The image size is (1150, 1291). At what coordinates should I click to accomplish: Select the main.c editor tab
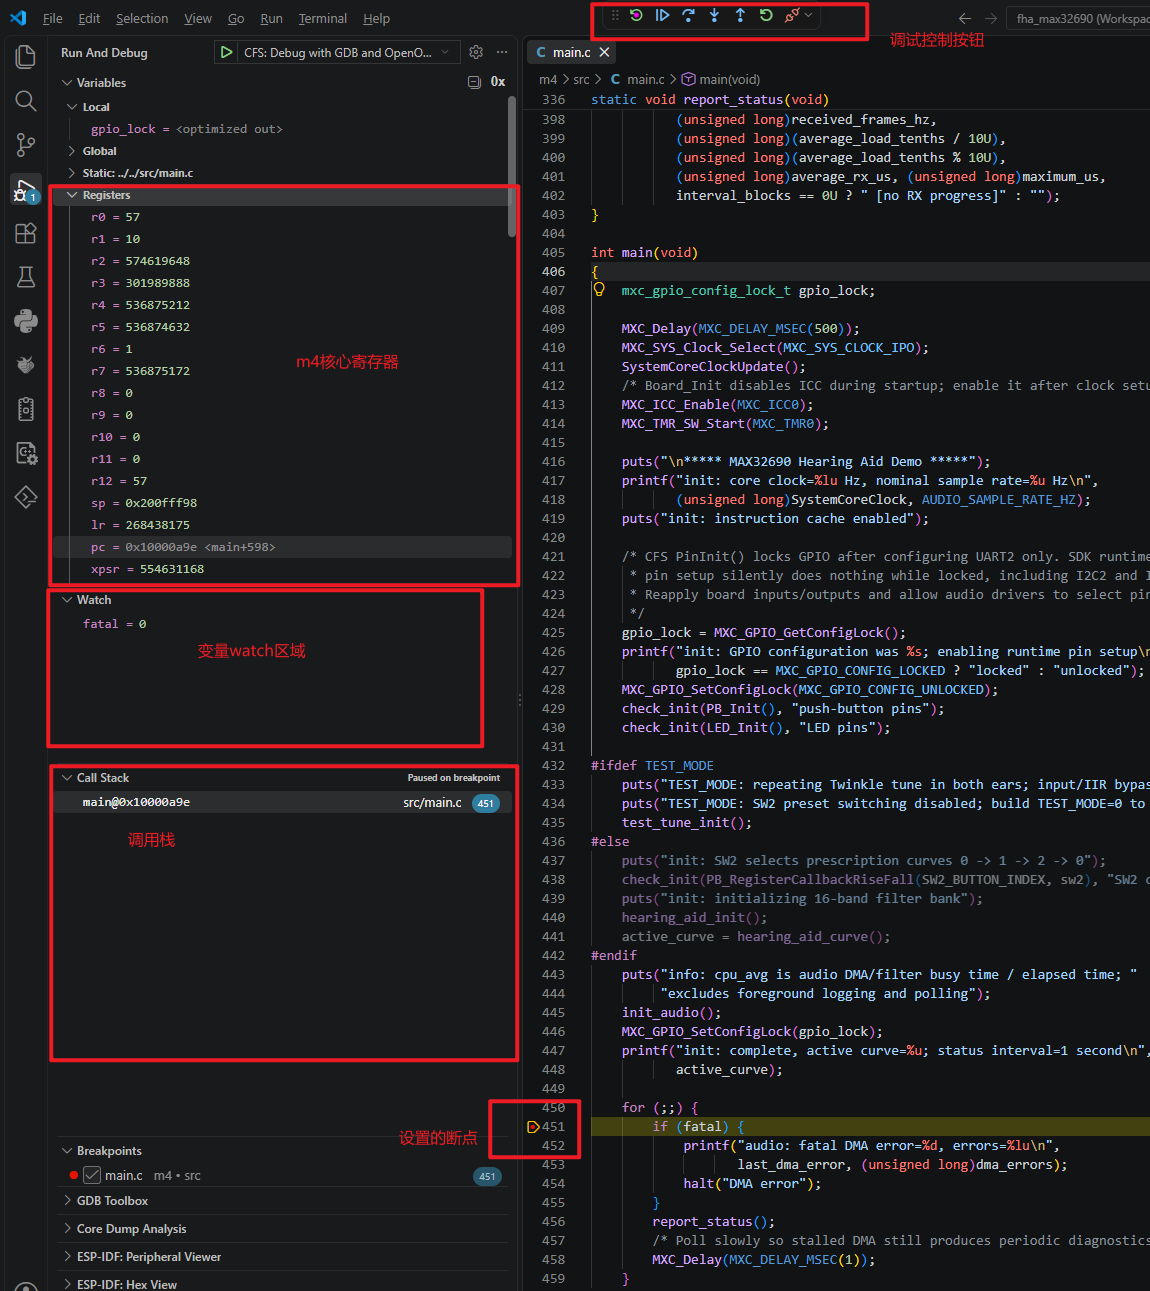tap(570, 52)
